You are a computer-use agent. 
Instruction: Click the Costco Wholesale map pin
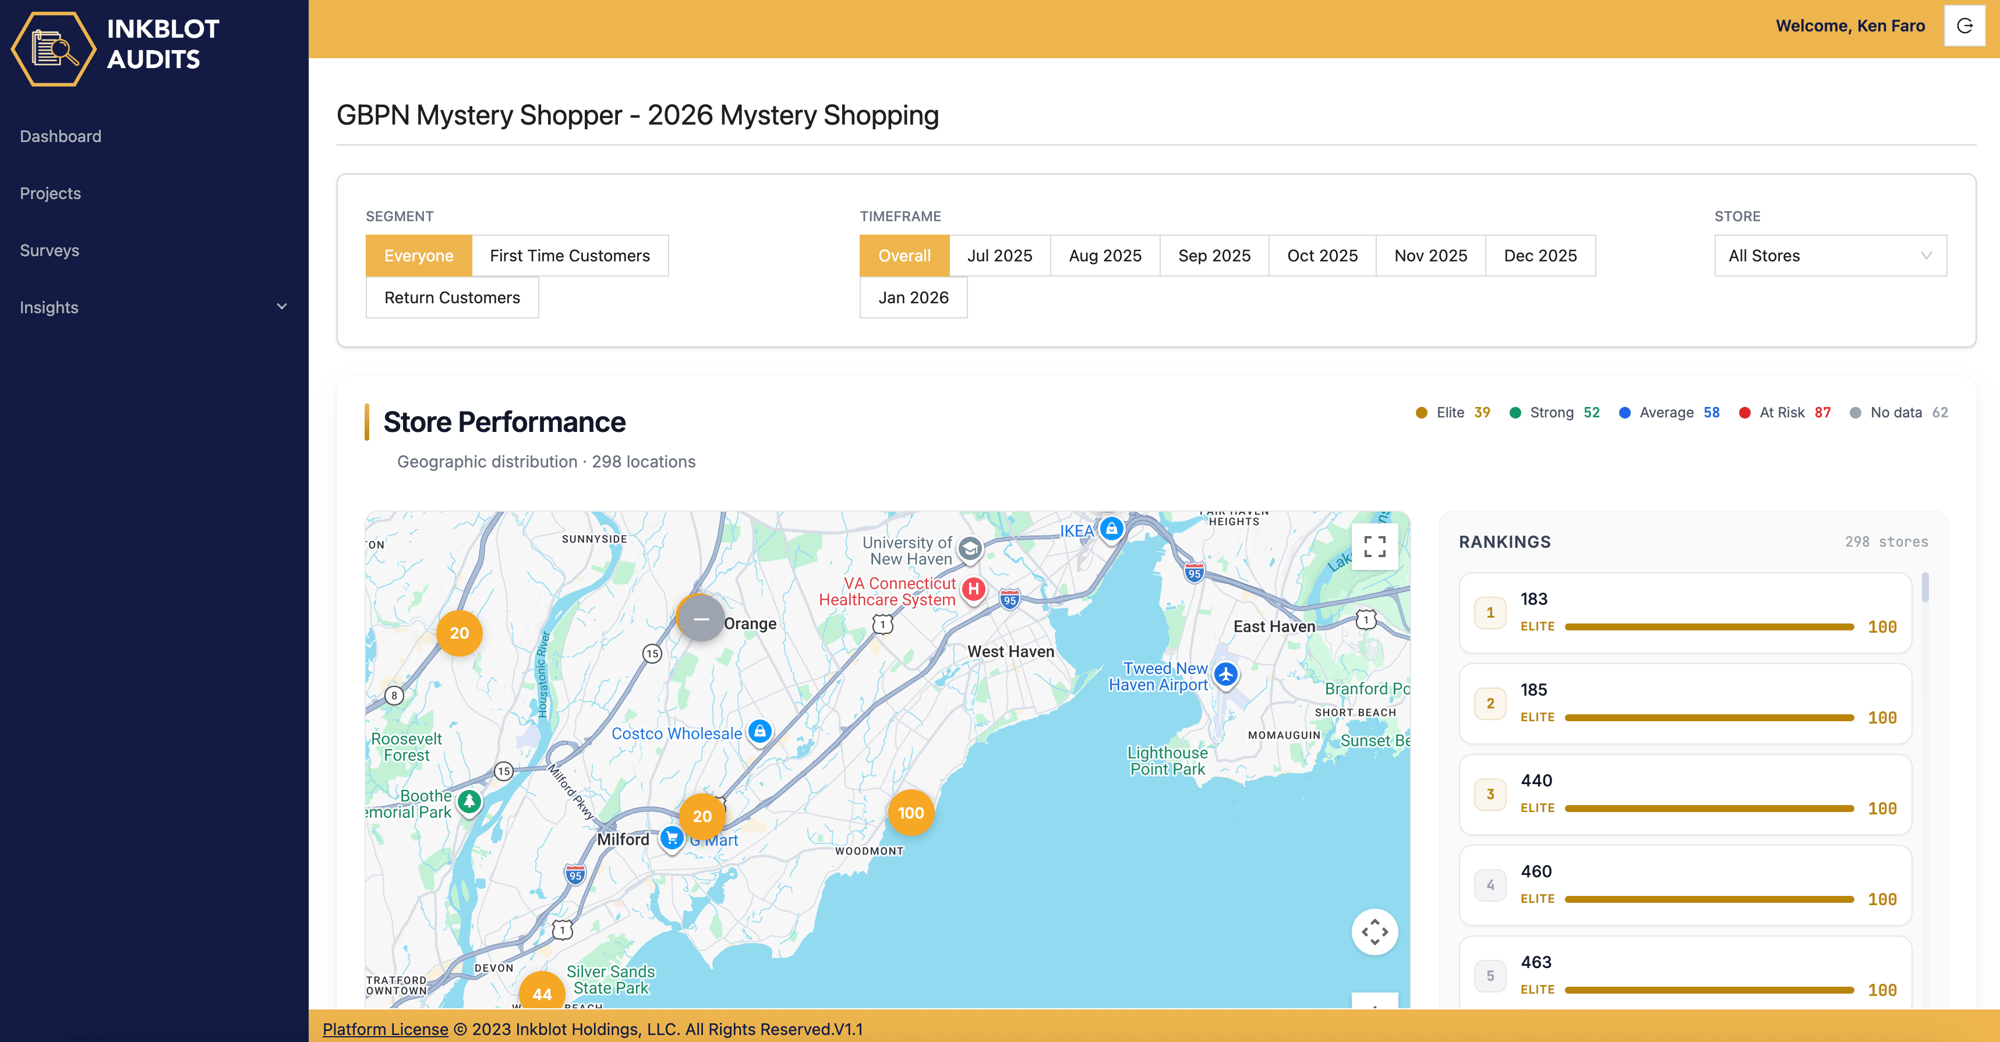(x=760, y=732)
